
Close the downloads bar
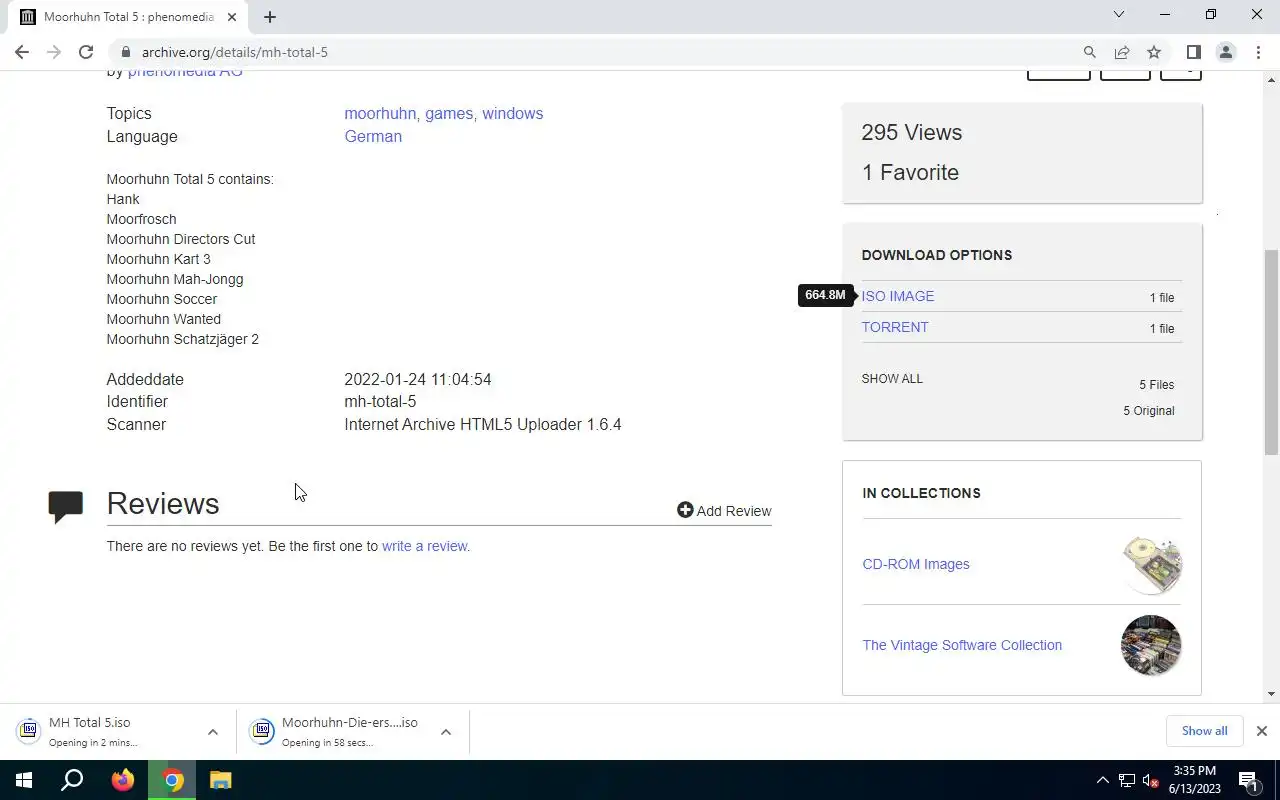[1261, 731]
